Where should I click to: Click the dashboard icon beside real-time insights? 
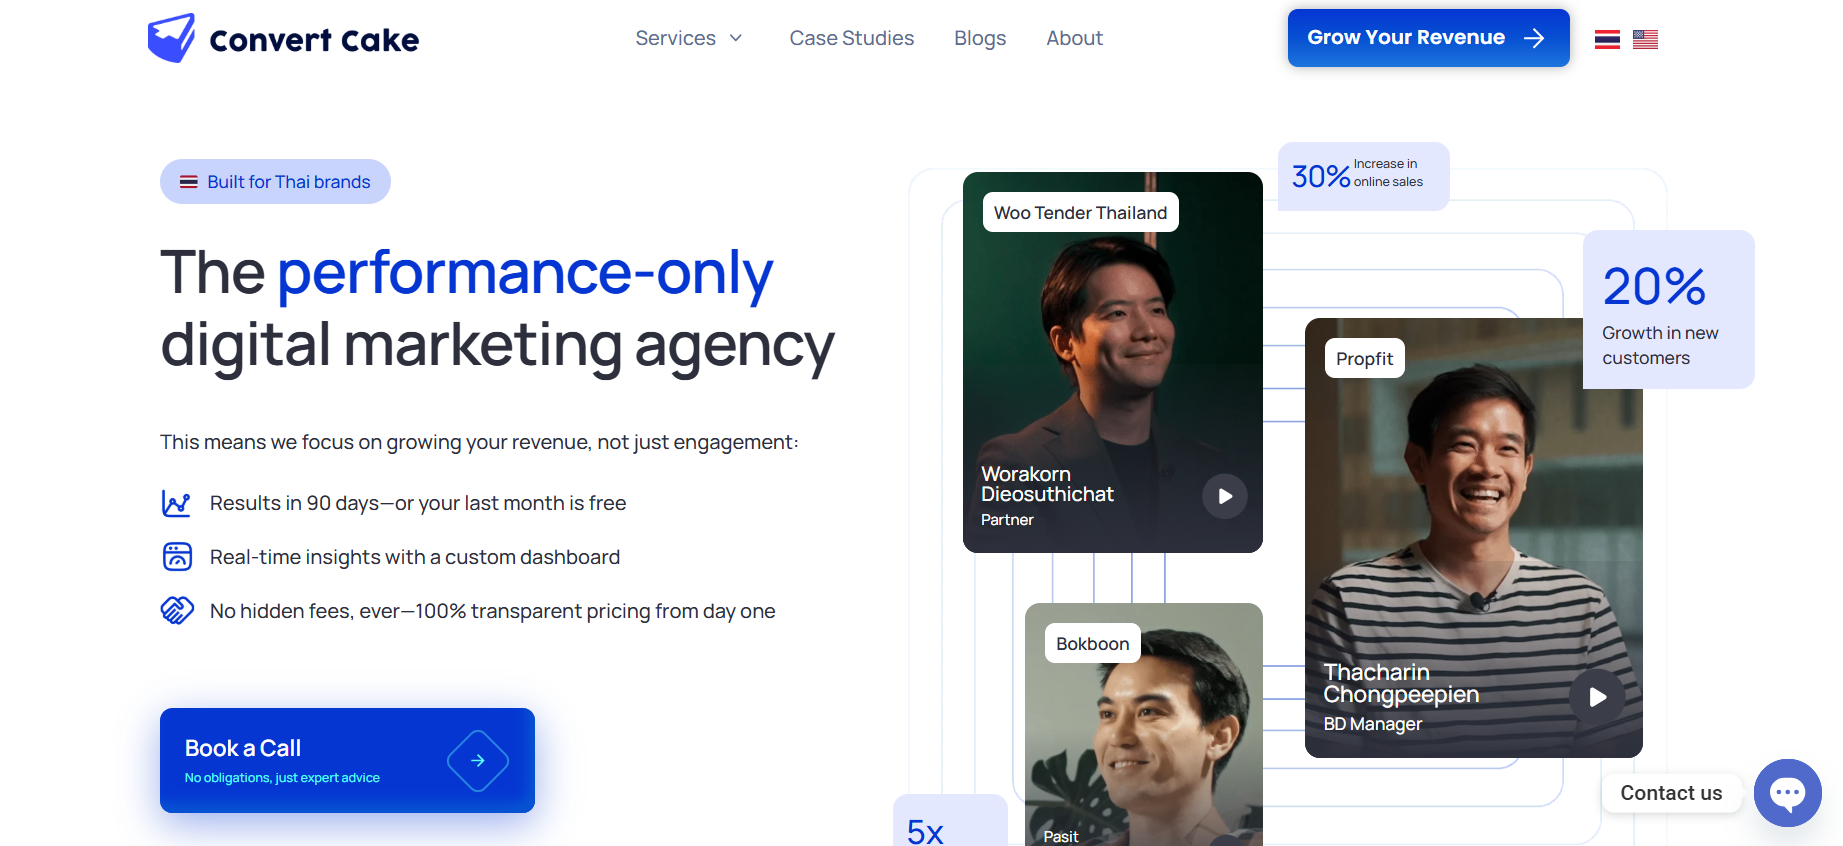tap(177, 557)
